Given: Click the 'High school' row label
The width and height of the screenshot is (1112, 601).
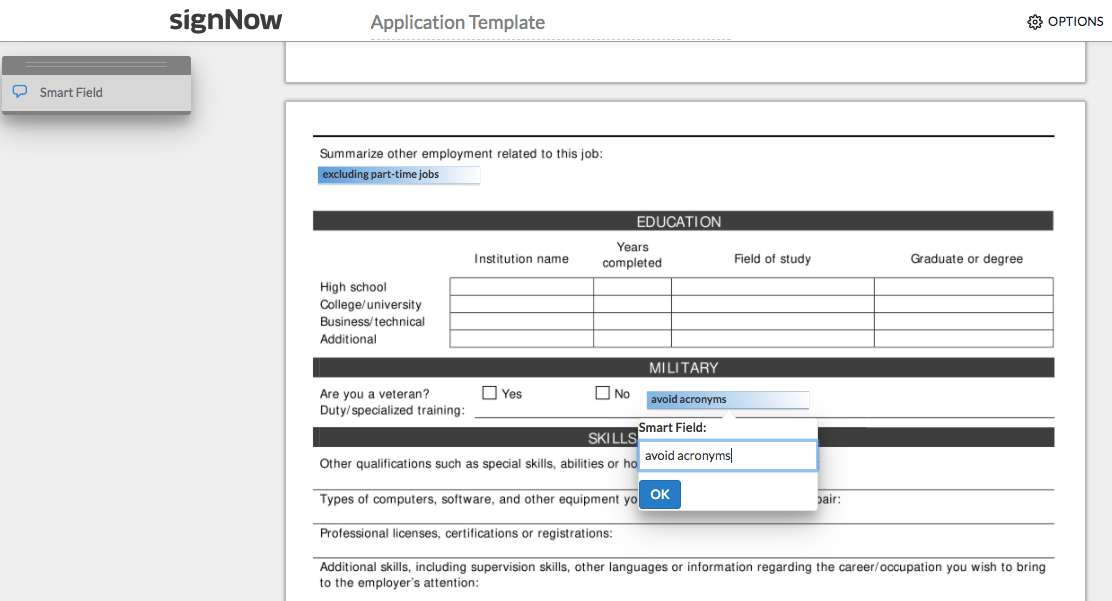Looking at the screenshot, I should (x=353, y=287).
